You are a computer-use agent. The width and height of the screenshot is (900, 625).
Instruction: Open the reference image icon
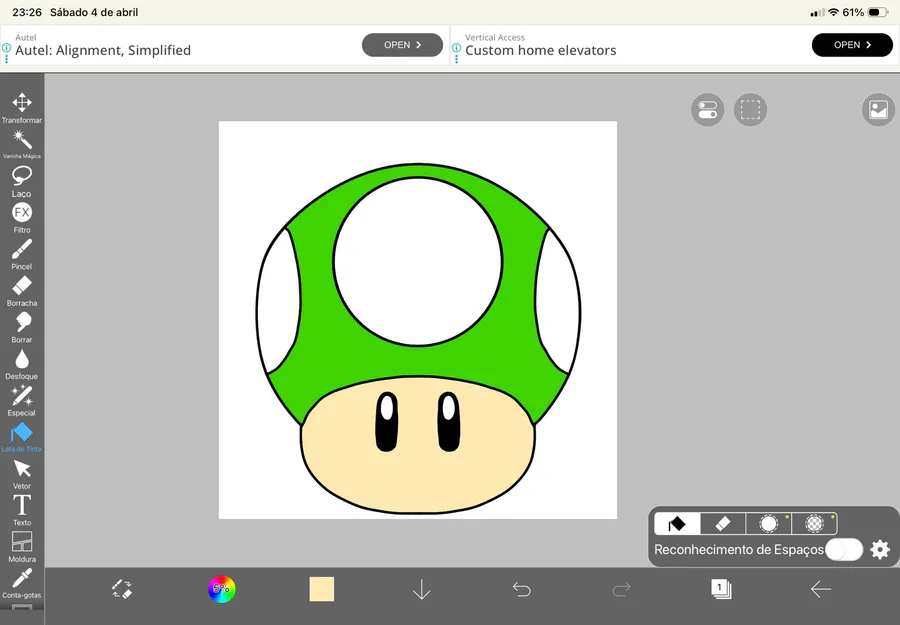878,110
